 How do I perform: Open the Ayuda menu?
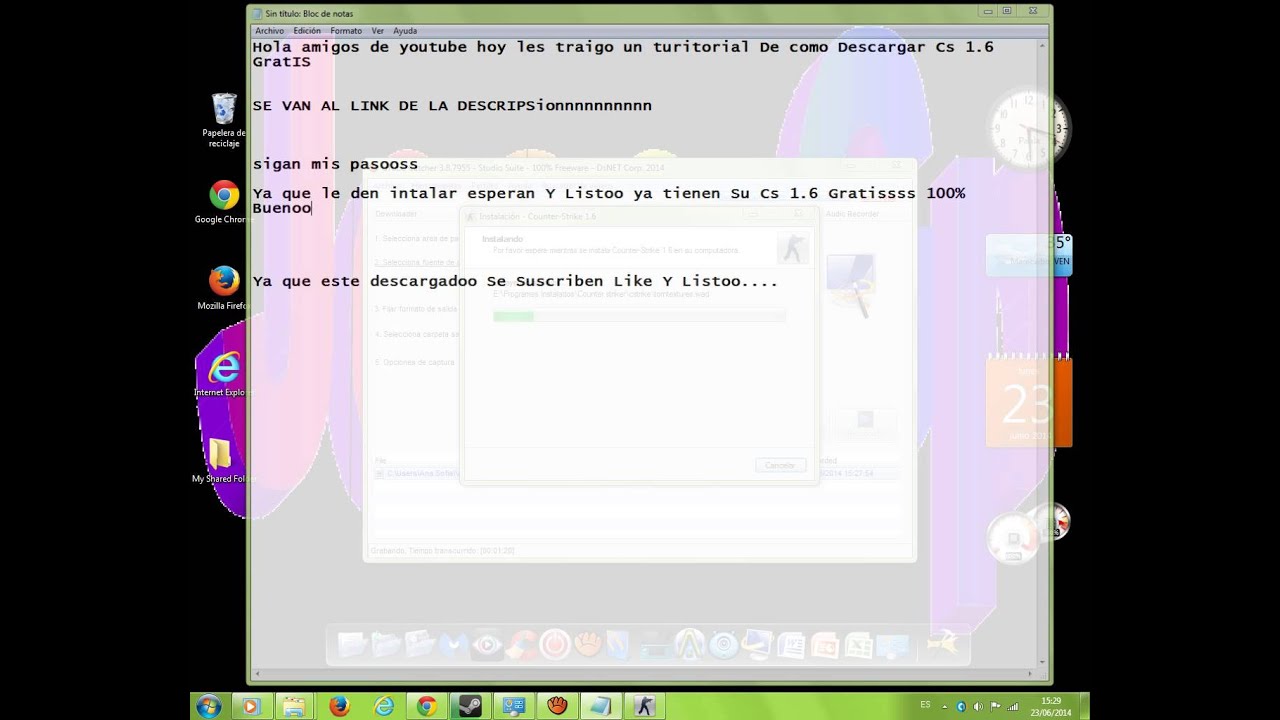[x=405, y=31]
